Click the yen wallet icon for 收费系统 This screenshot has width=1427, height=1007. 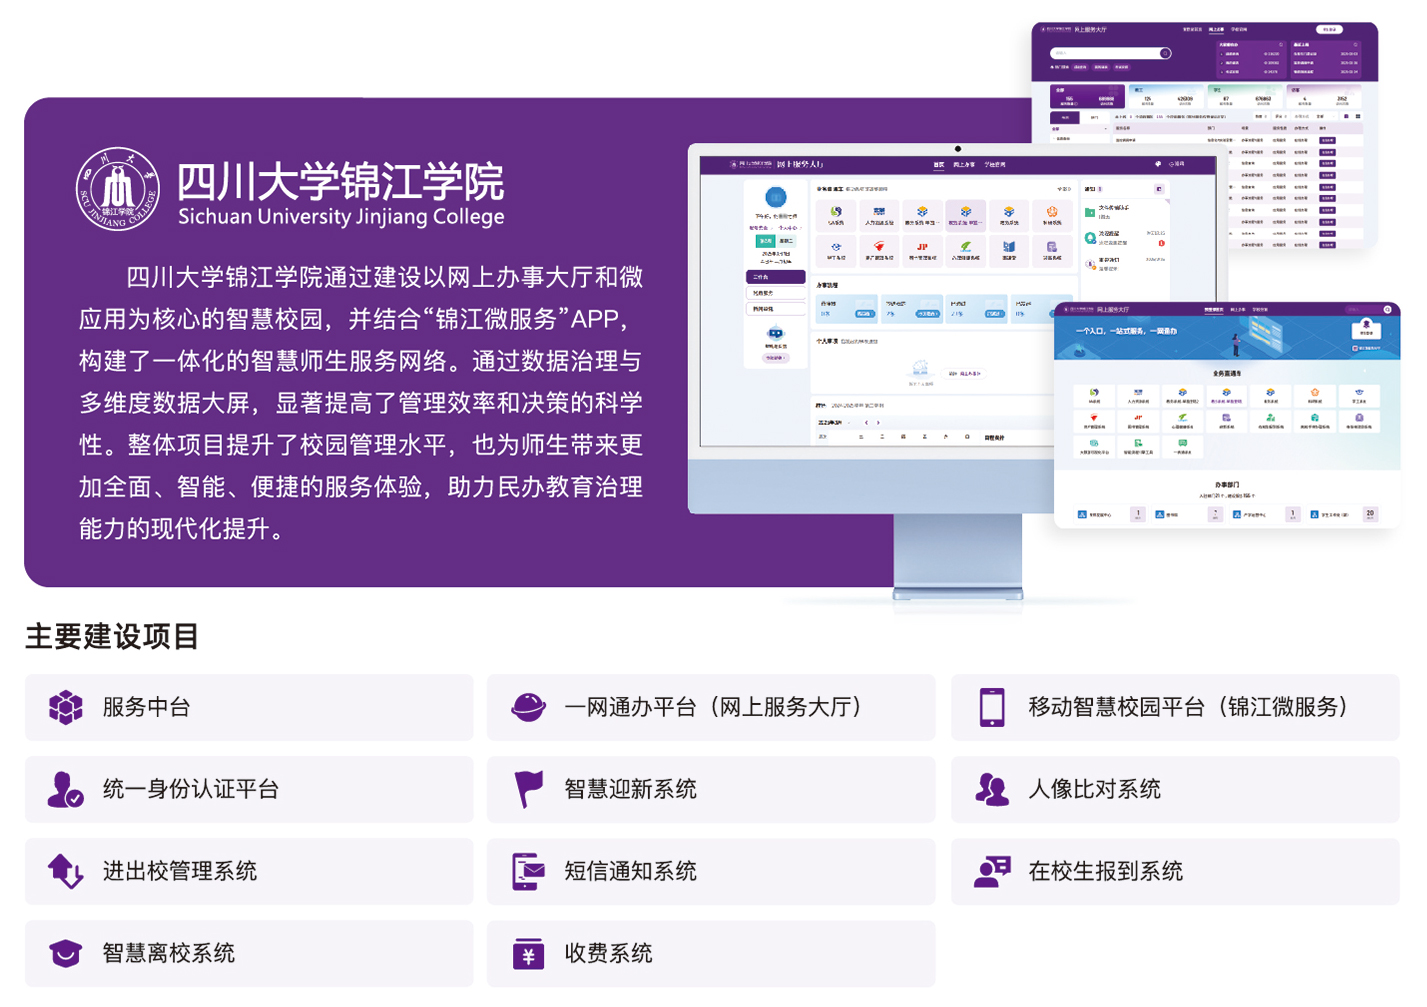click(528, 953)
